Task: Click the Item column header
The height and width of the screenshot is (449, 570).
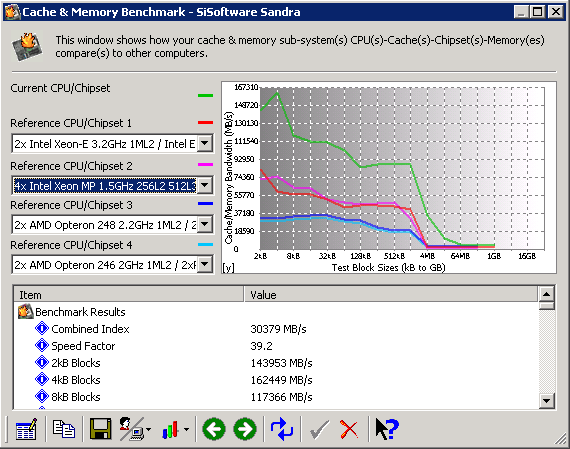Action: pyautogui.click(x=129, y=294)
